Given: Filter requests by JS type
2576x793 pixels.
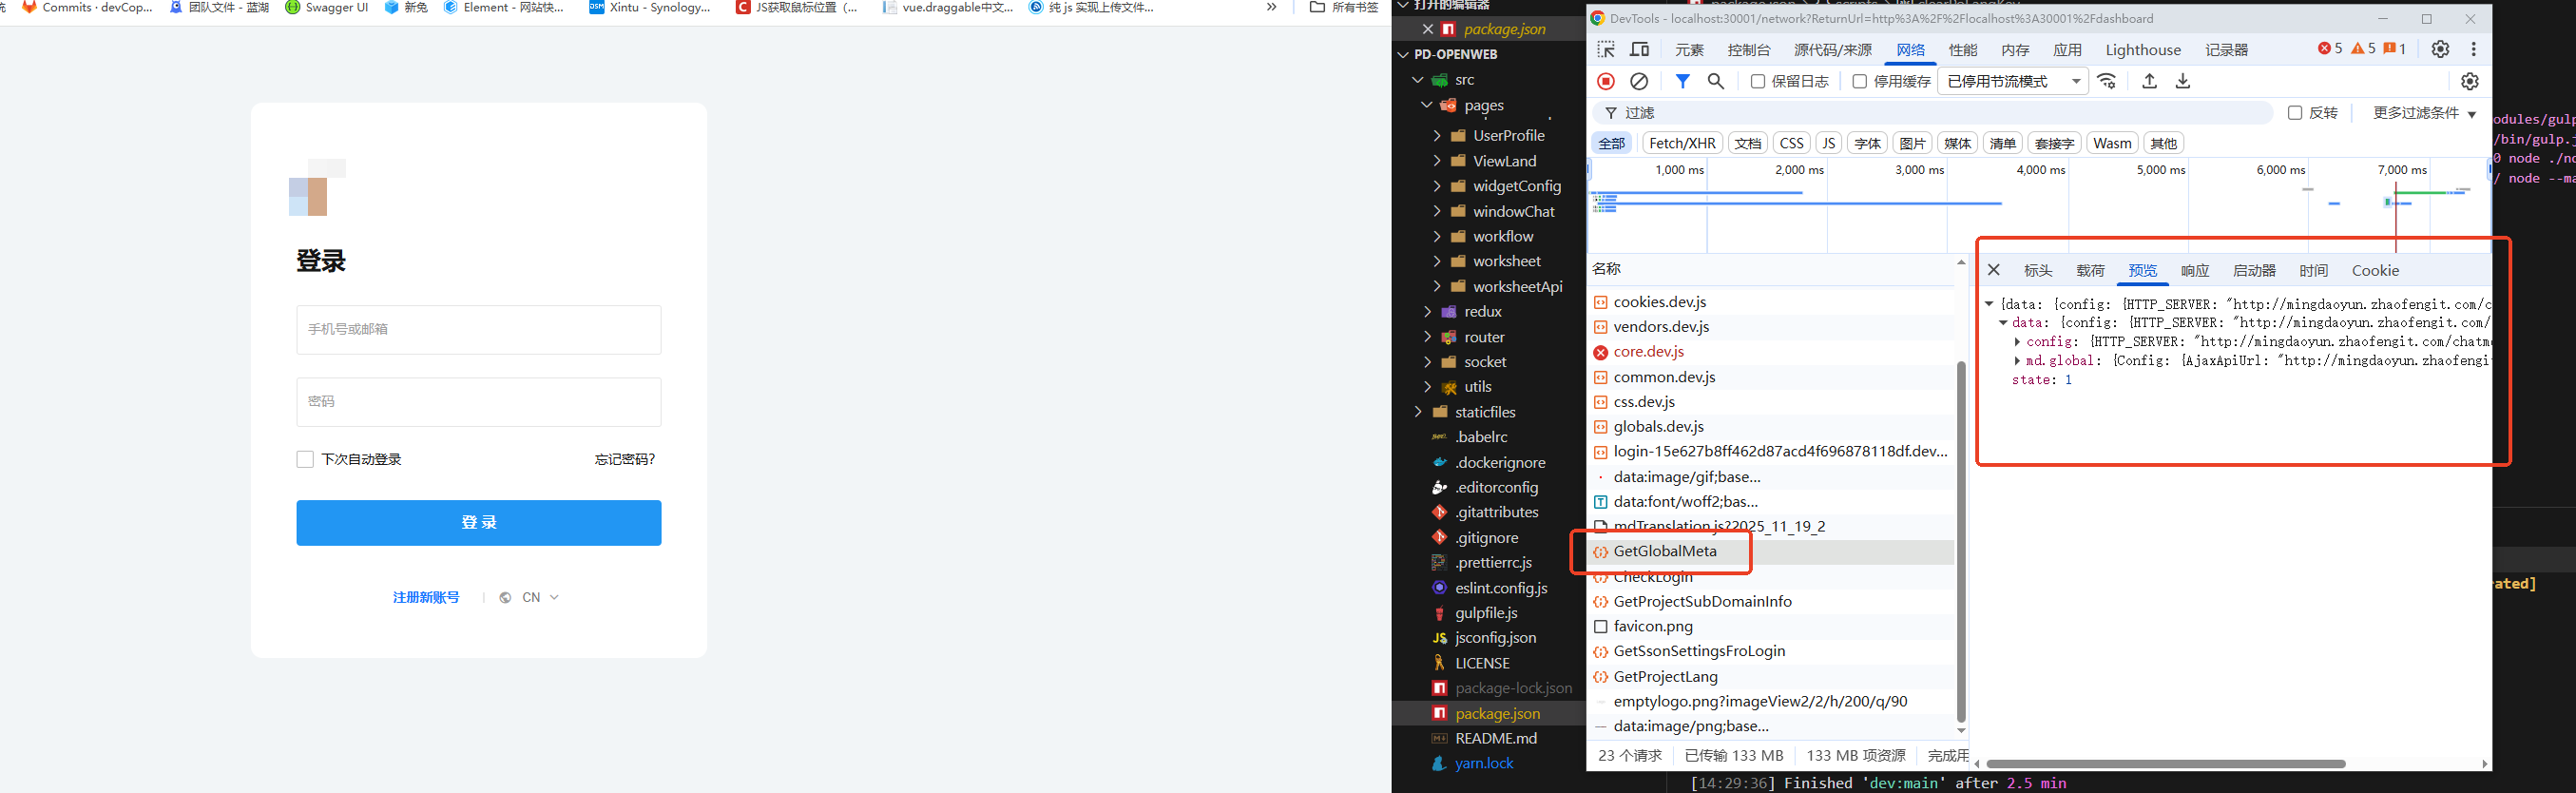Looking at the screenshot, I should pyautogui.click(x=1828, y=143).
